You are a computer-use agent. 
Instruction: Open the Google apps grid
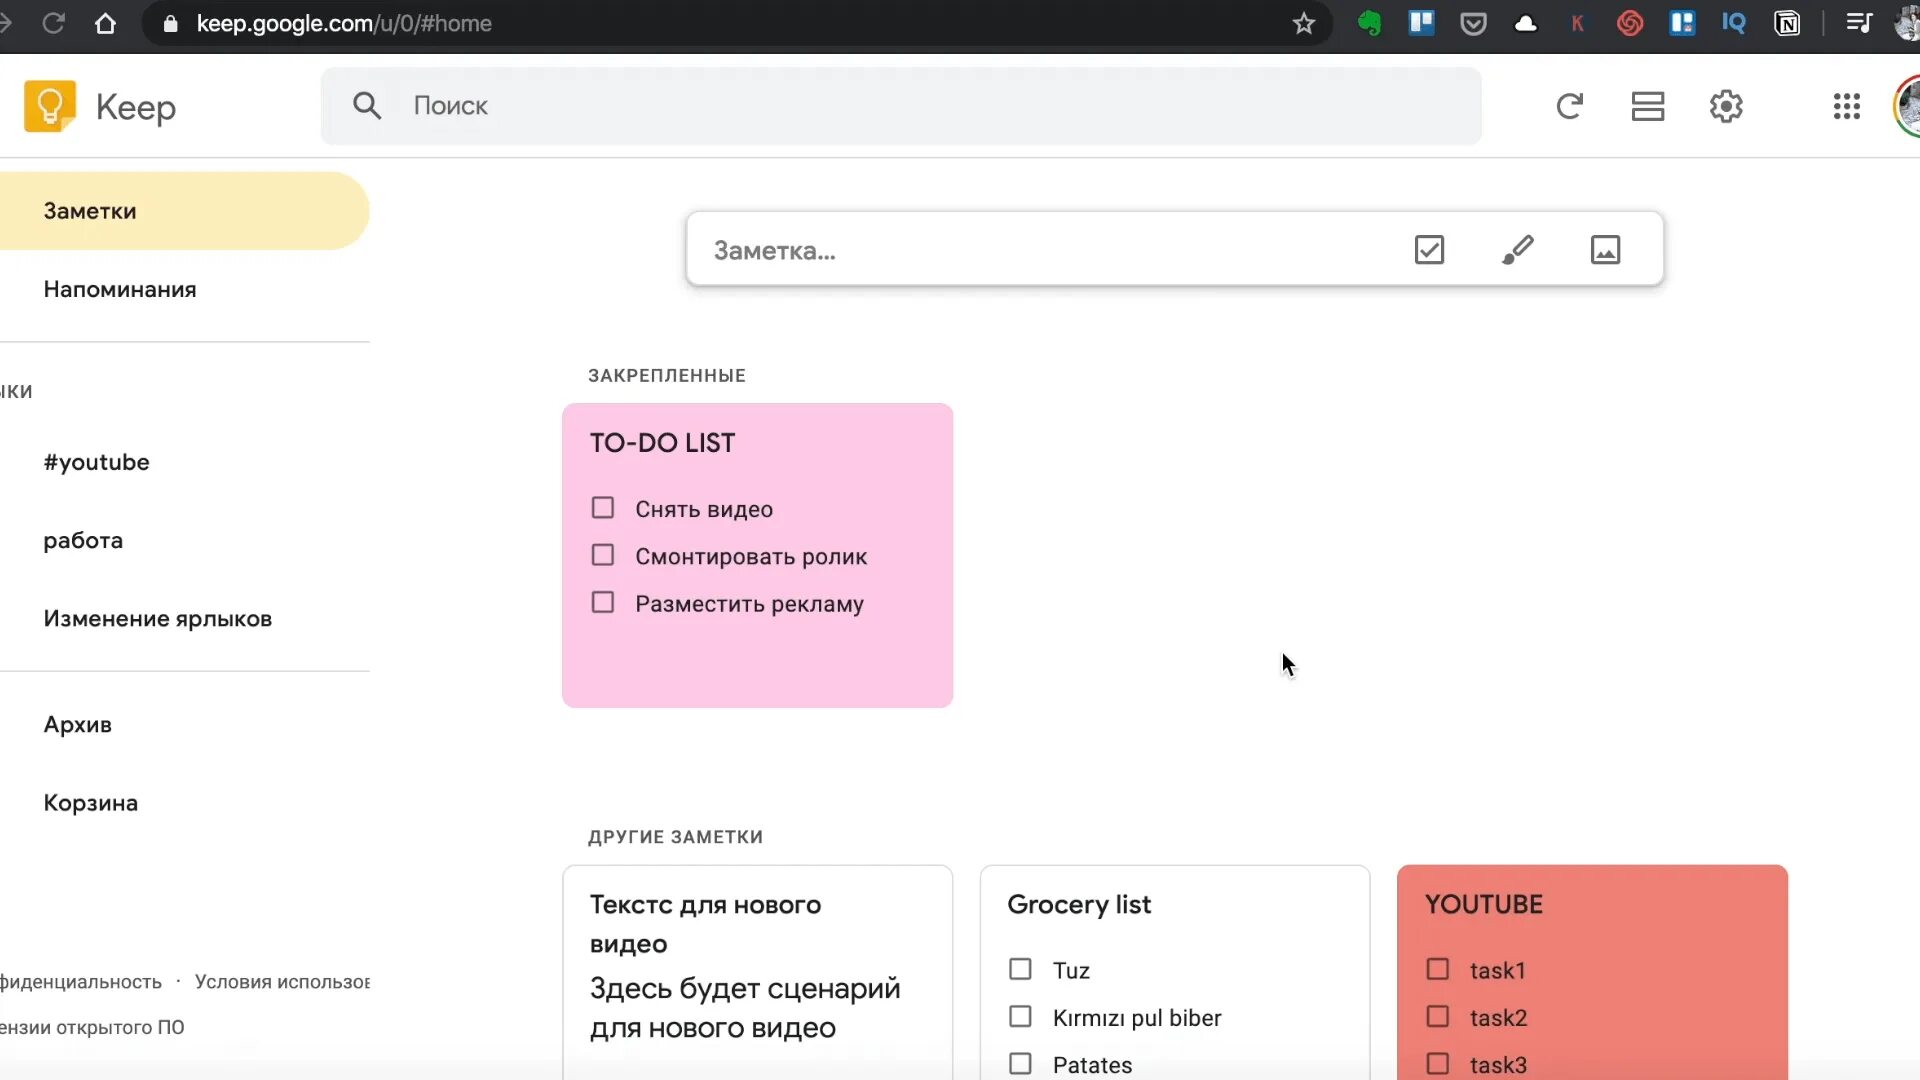(1846, 106)
